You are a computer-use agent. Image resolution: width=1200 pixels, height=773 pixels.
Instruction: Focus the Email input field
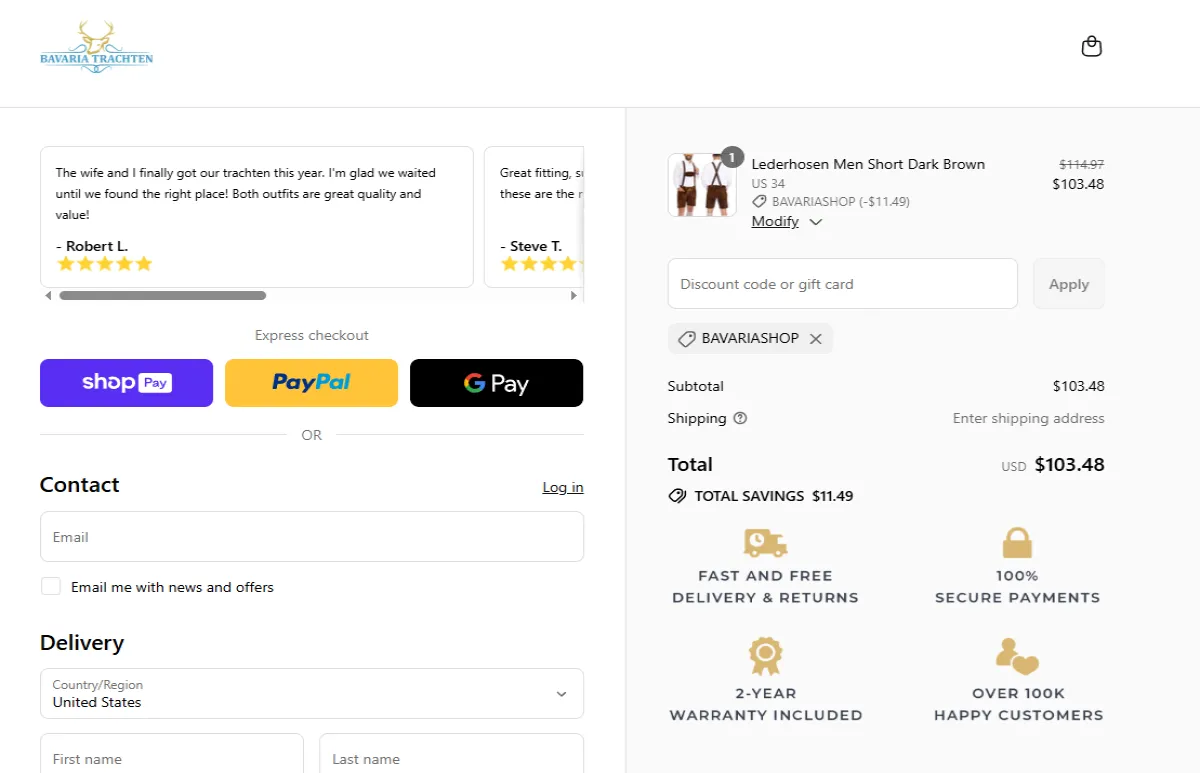[311, 536]
